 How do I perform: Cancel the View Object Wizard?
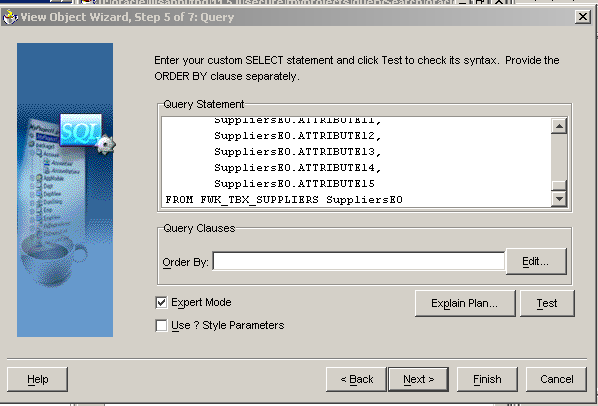[x=556, y=379]
